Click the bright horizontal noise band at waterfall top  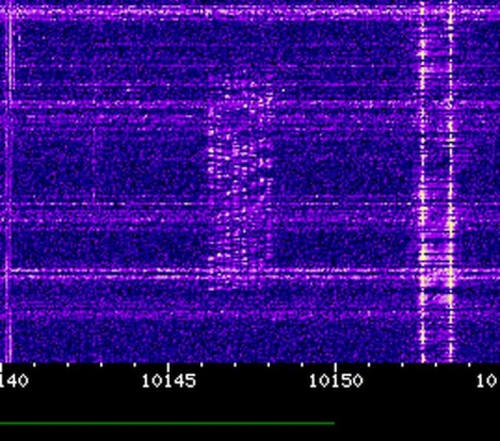coord(250,13)
